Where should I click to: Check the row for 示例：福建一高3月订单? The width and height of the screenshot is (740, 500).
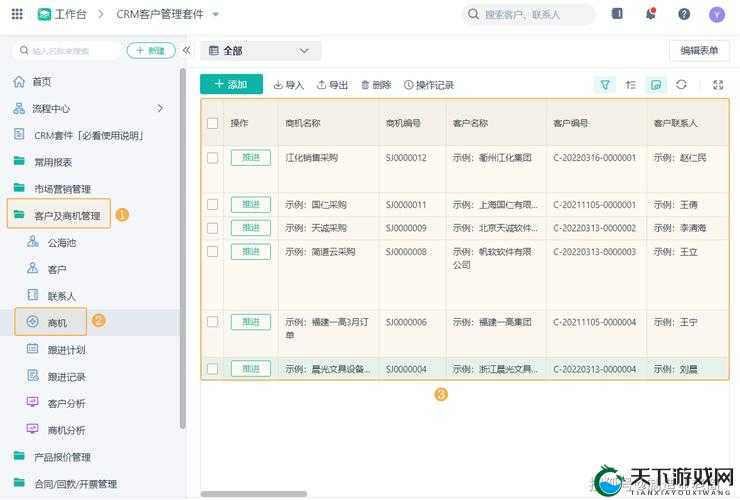click(x=212, y=322)
